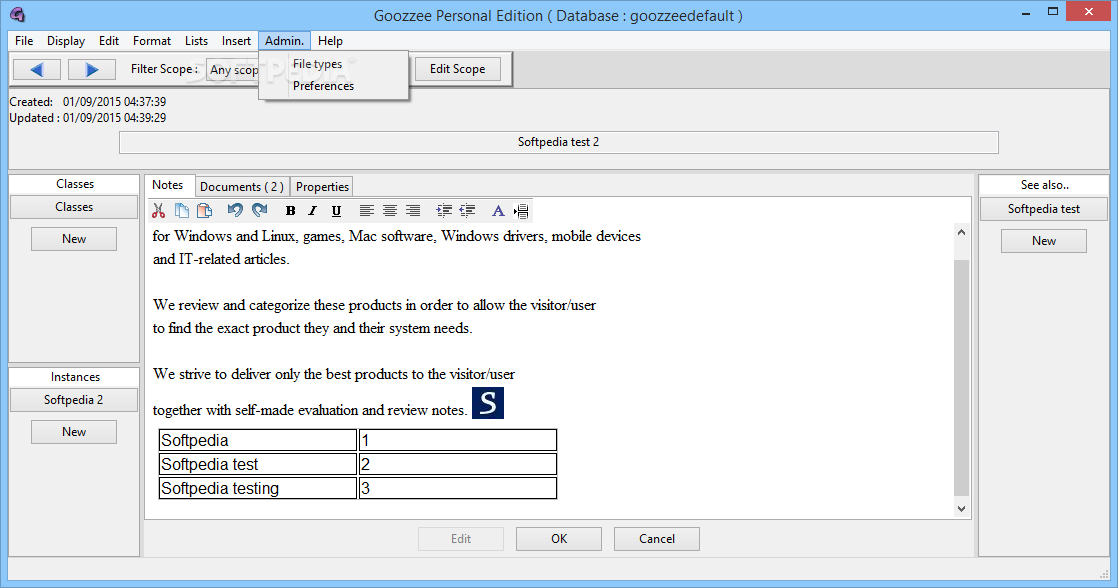Click the Softpedia 'S' image in notes
The width and height of the screenshot is (1118, 588).
click(x=488, y=403)
